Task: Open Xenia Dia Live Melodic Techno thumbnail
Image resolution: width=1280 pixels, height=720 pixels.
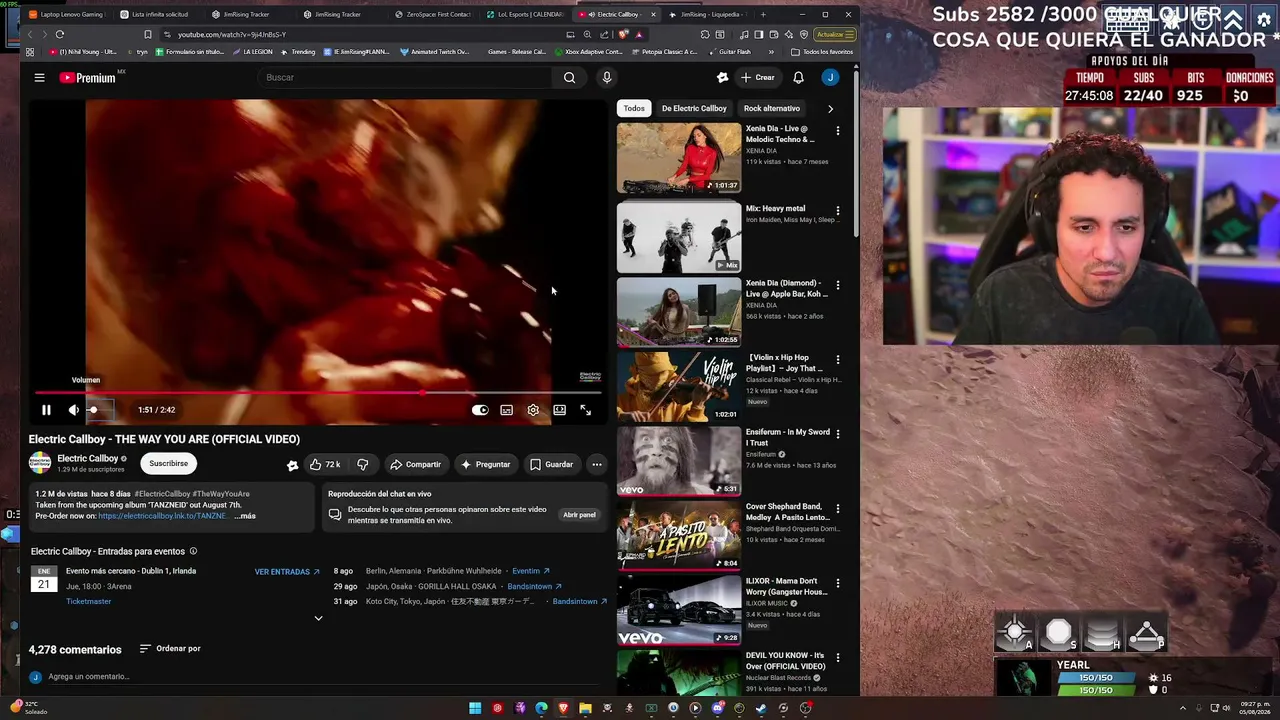Action: (x=679, y=158)
